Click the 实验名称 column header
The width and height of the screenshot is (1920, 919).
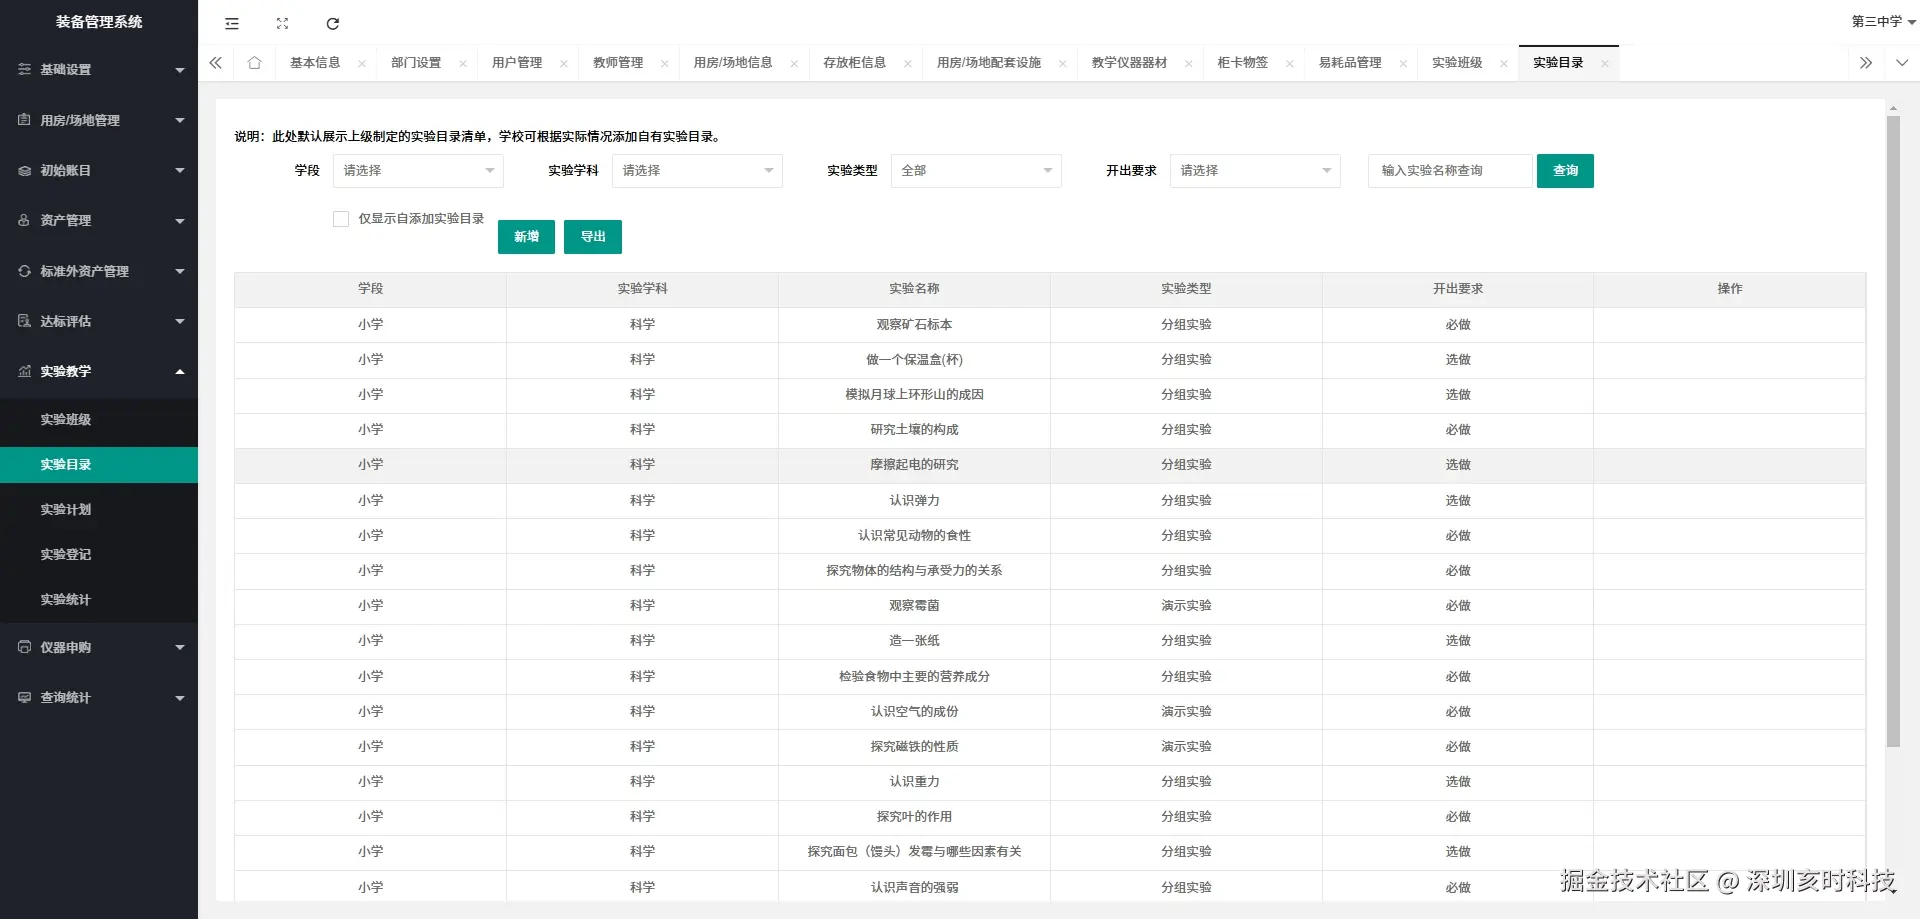(x=914, y=289)
